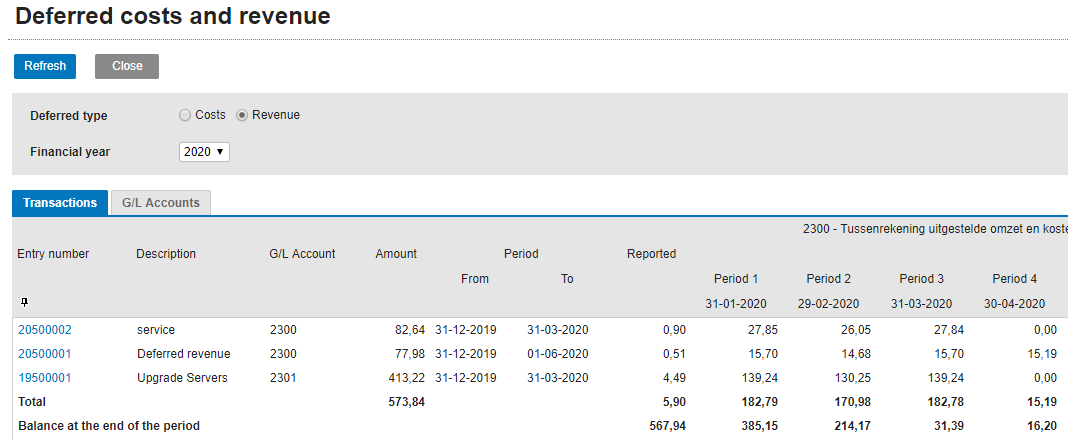Open the G/L Accounts tab
Viewport: 1068px width, 440px height.
pyautogui.click(x=160, y=203)
